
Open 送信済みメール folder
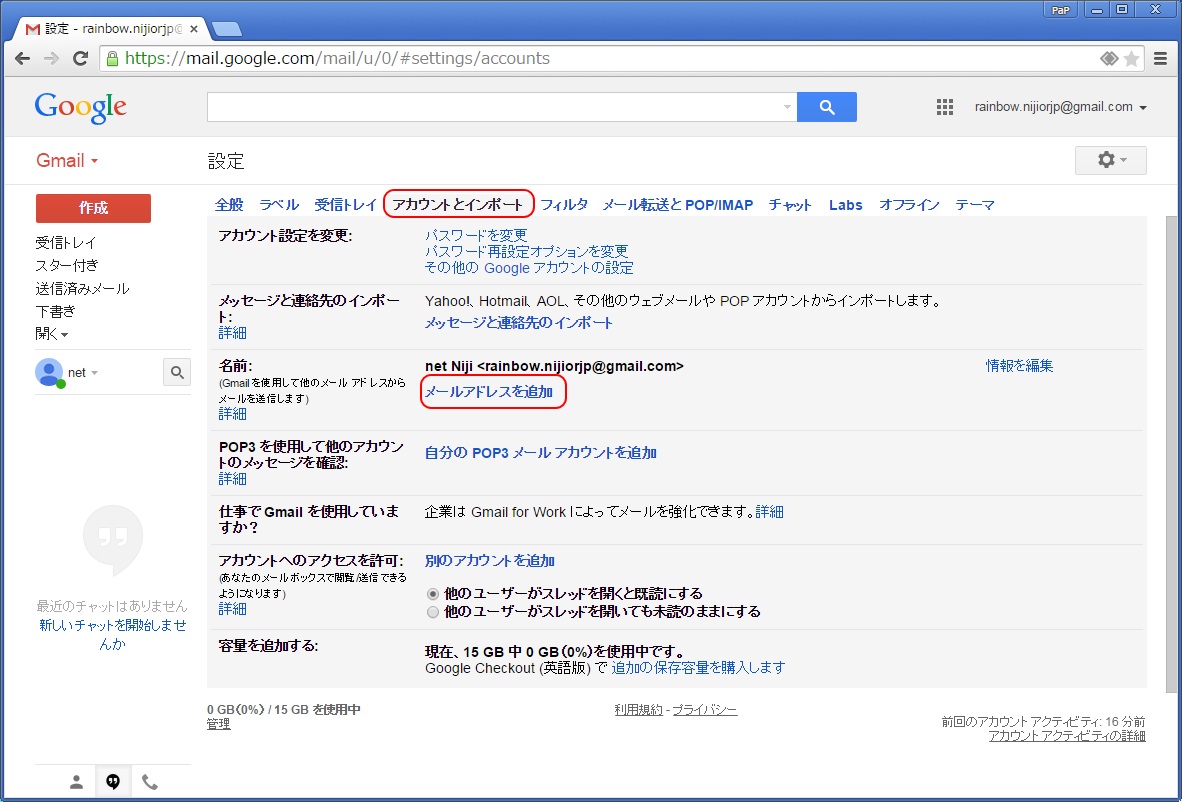82,289
